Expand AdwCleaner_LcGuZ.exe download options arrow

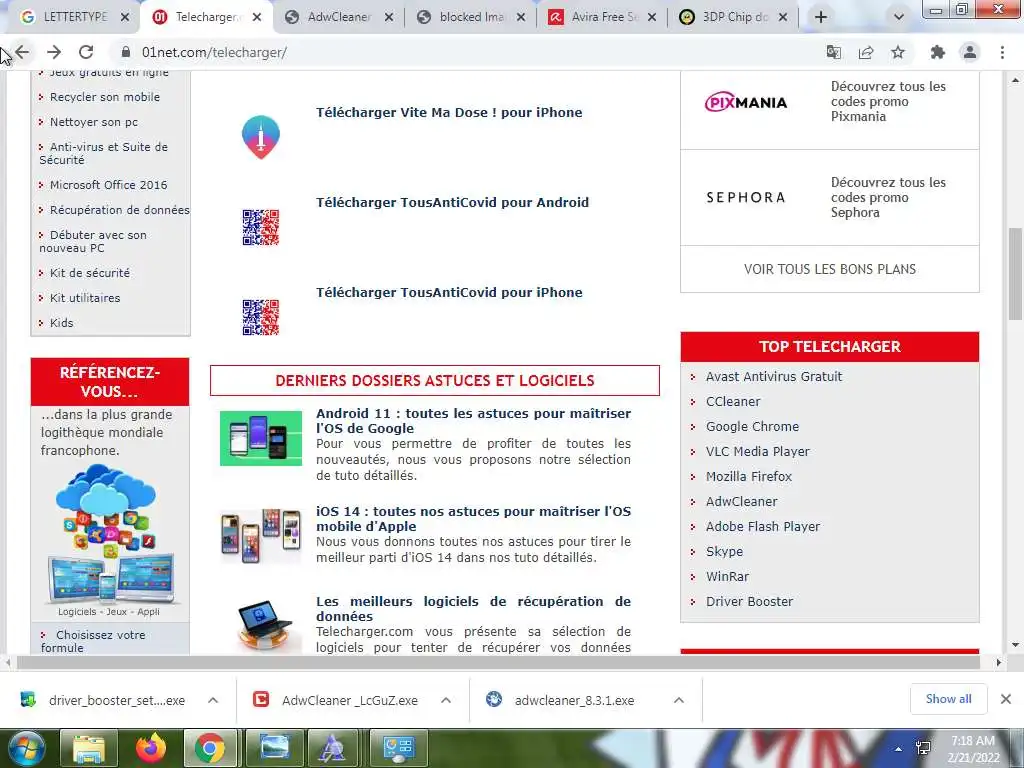pyautogui.click(x=446, y=700)
